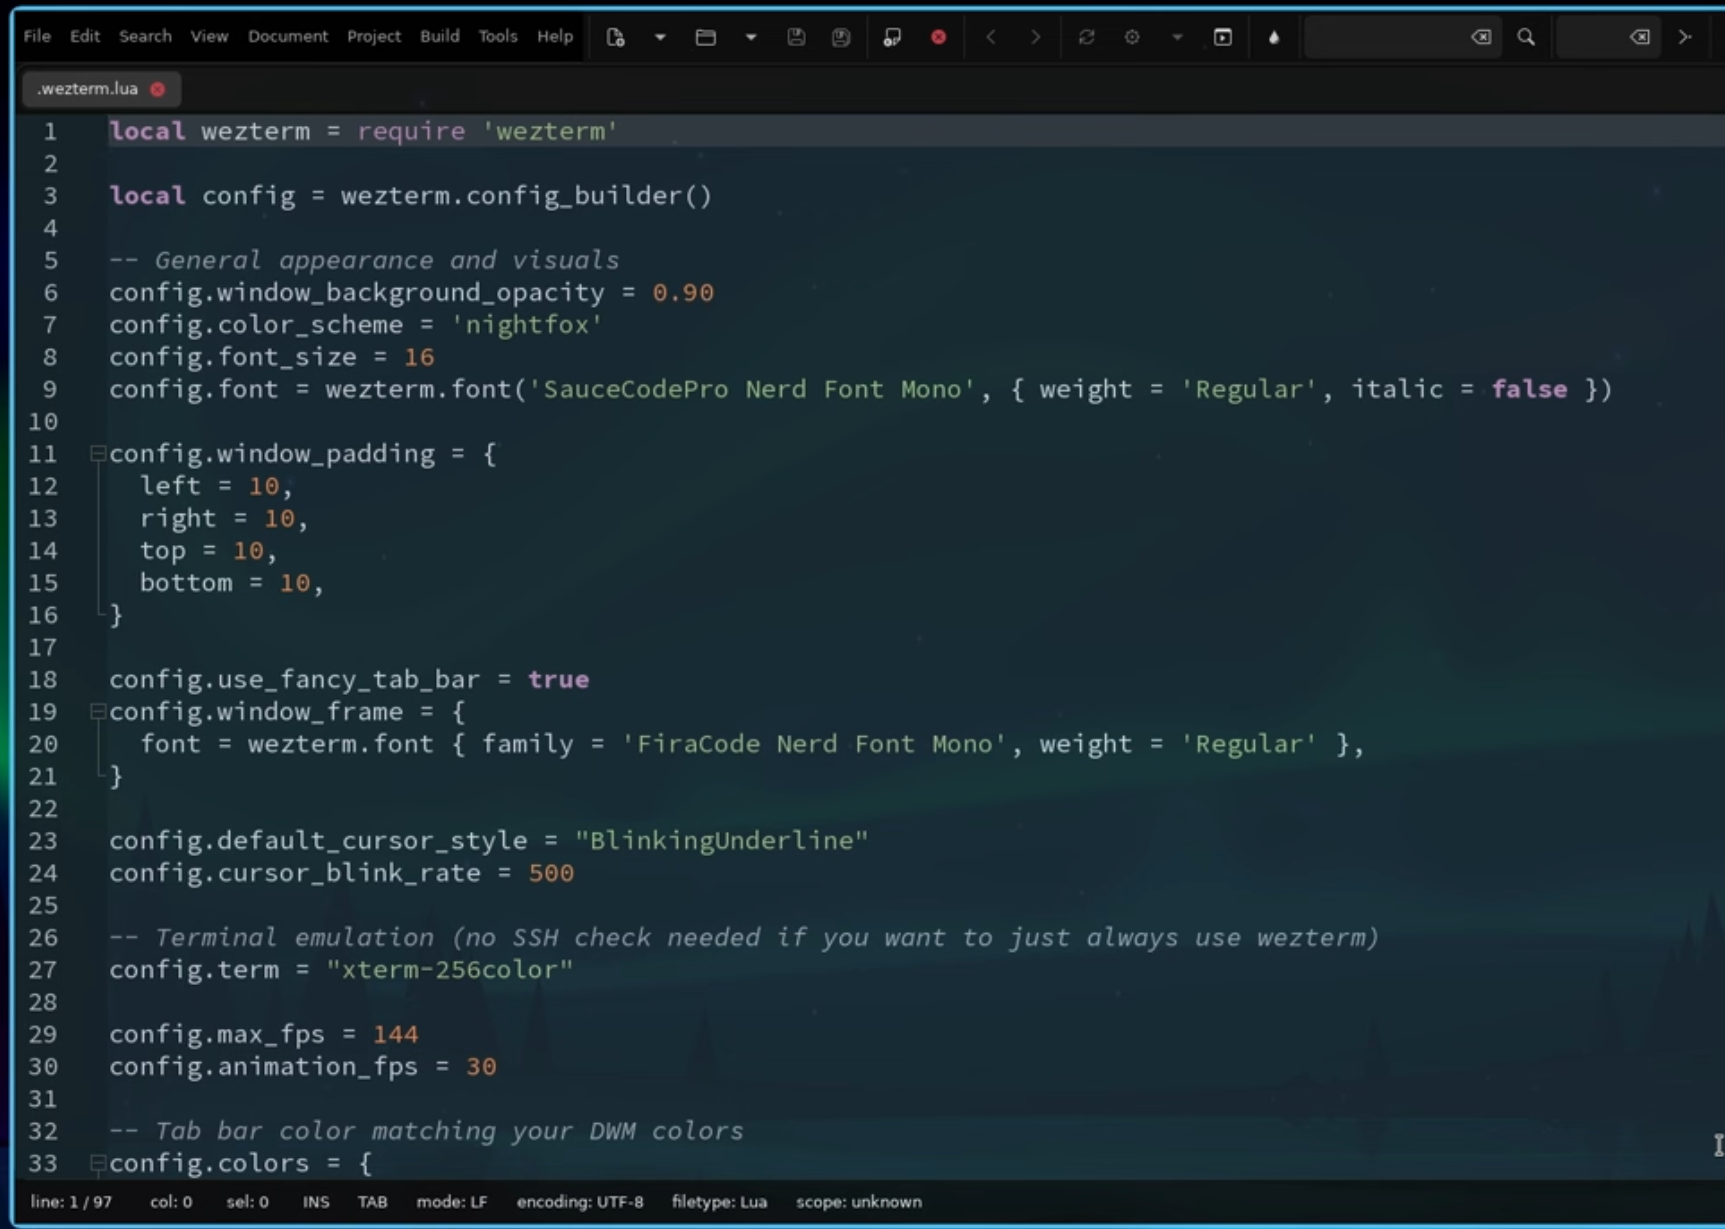Click 'scope: unknown' in status bar

coord(859,1202)
